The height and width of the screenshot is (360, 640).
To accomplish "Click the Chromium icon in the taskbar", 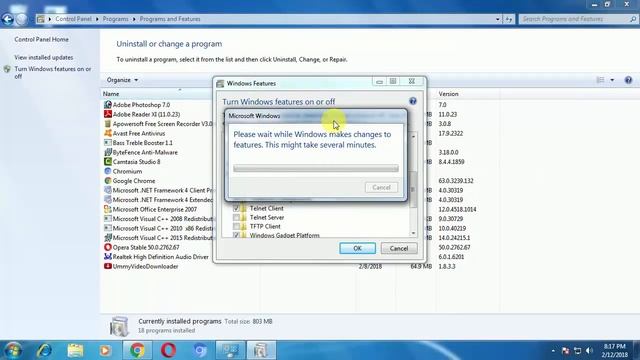I will (200, 350).
